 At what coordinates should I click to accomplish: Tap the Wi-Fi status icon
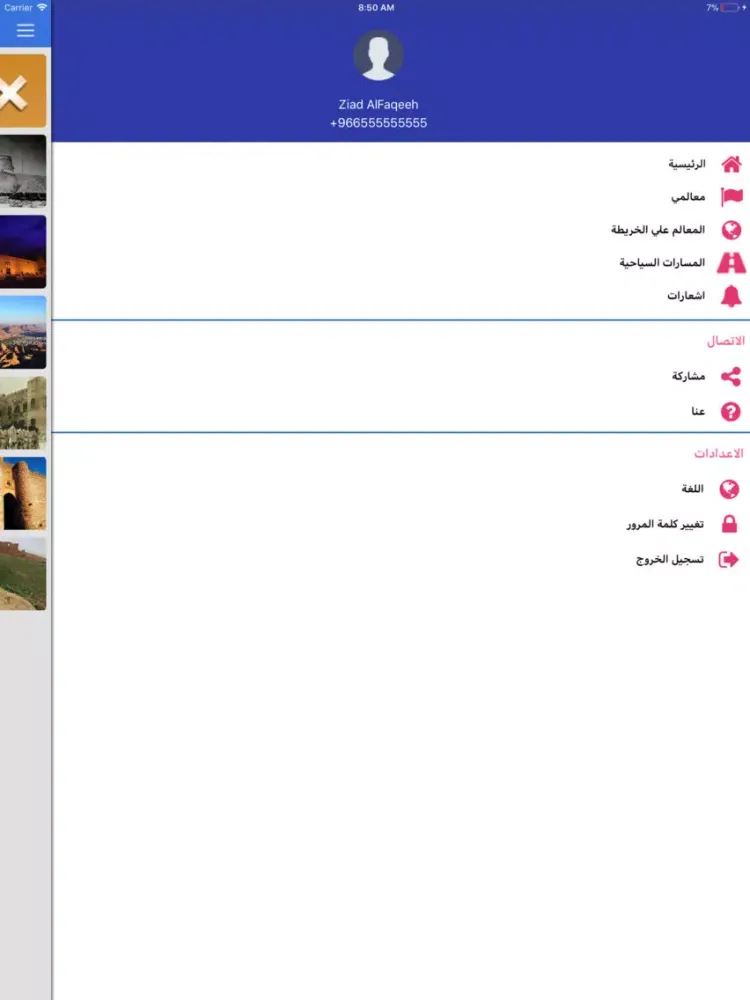click(x=42, y=7)
